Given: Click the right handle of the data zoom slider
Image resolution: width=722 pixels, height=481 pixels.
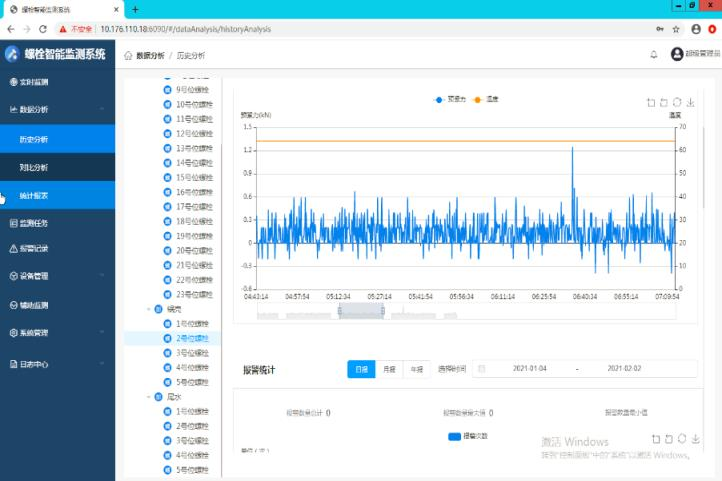Looking at the screenshot, I should [x=383, y=312].
